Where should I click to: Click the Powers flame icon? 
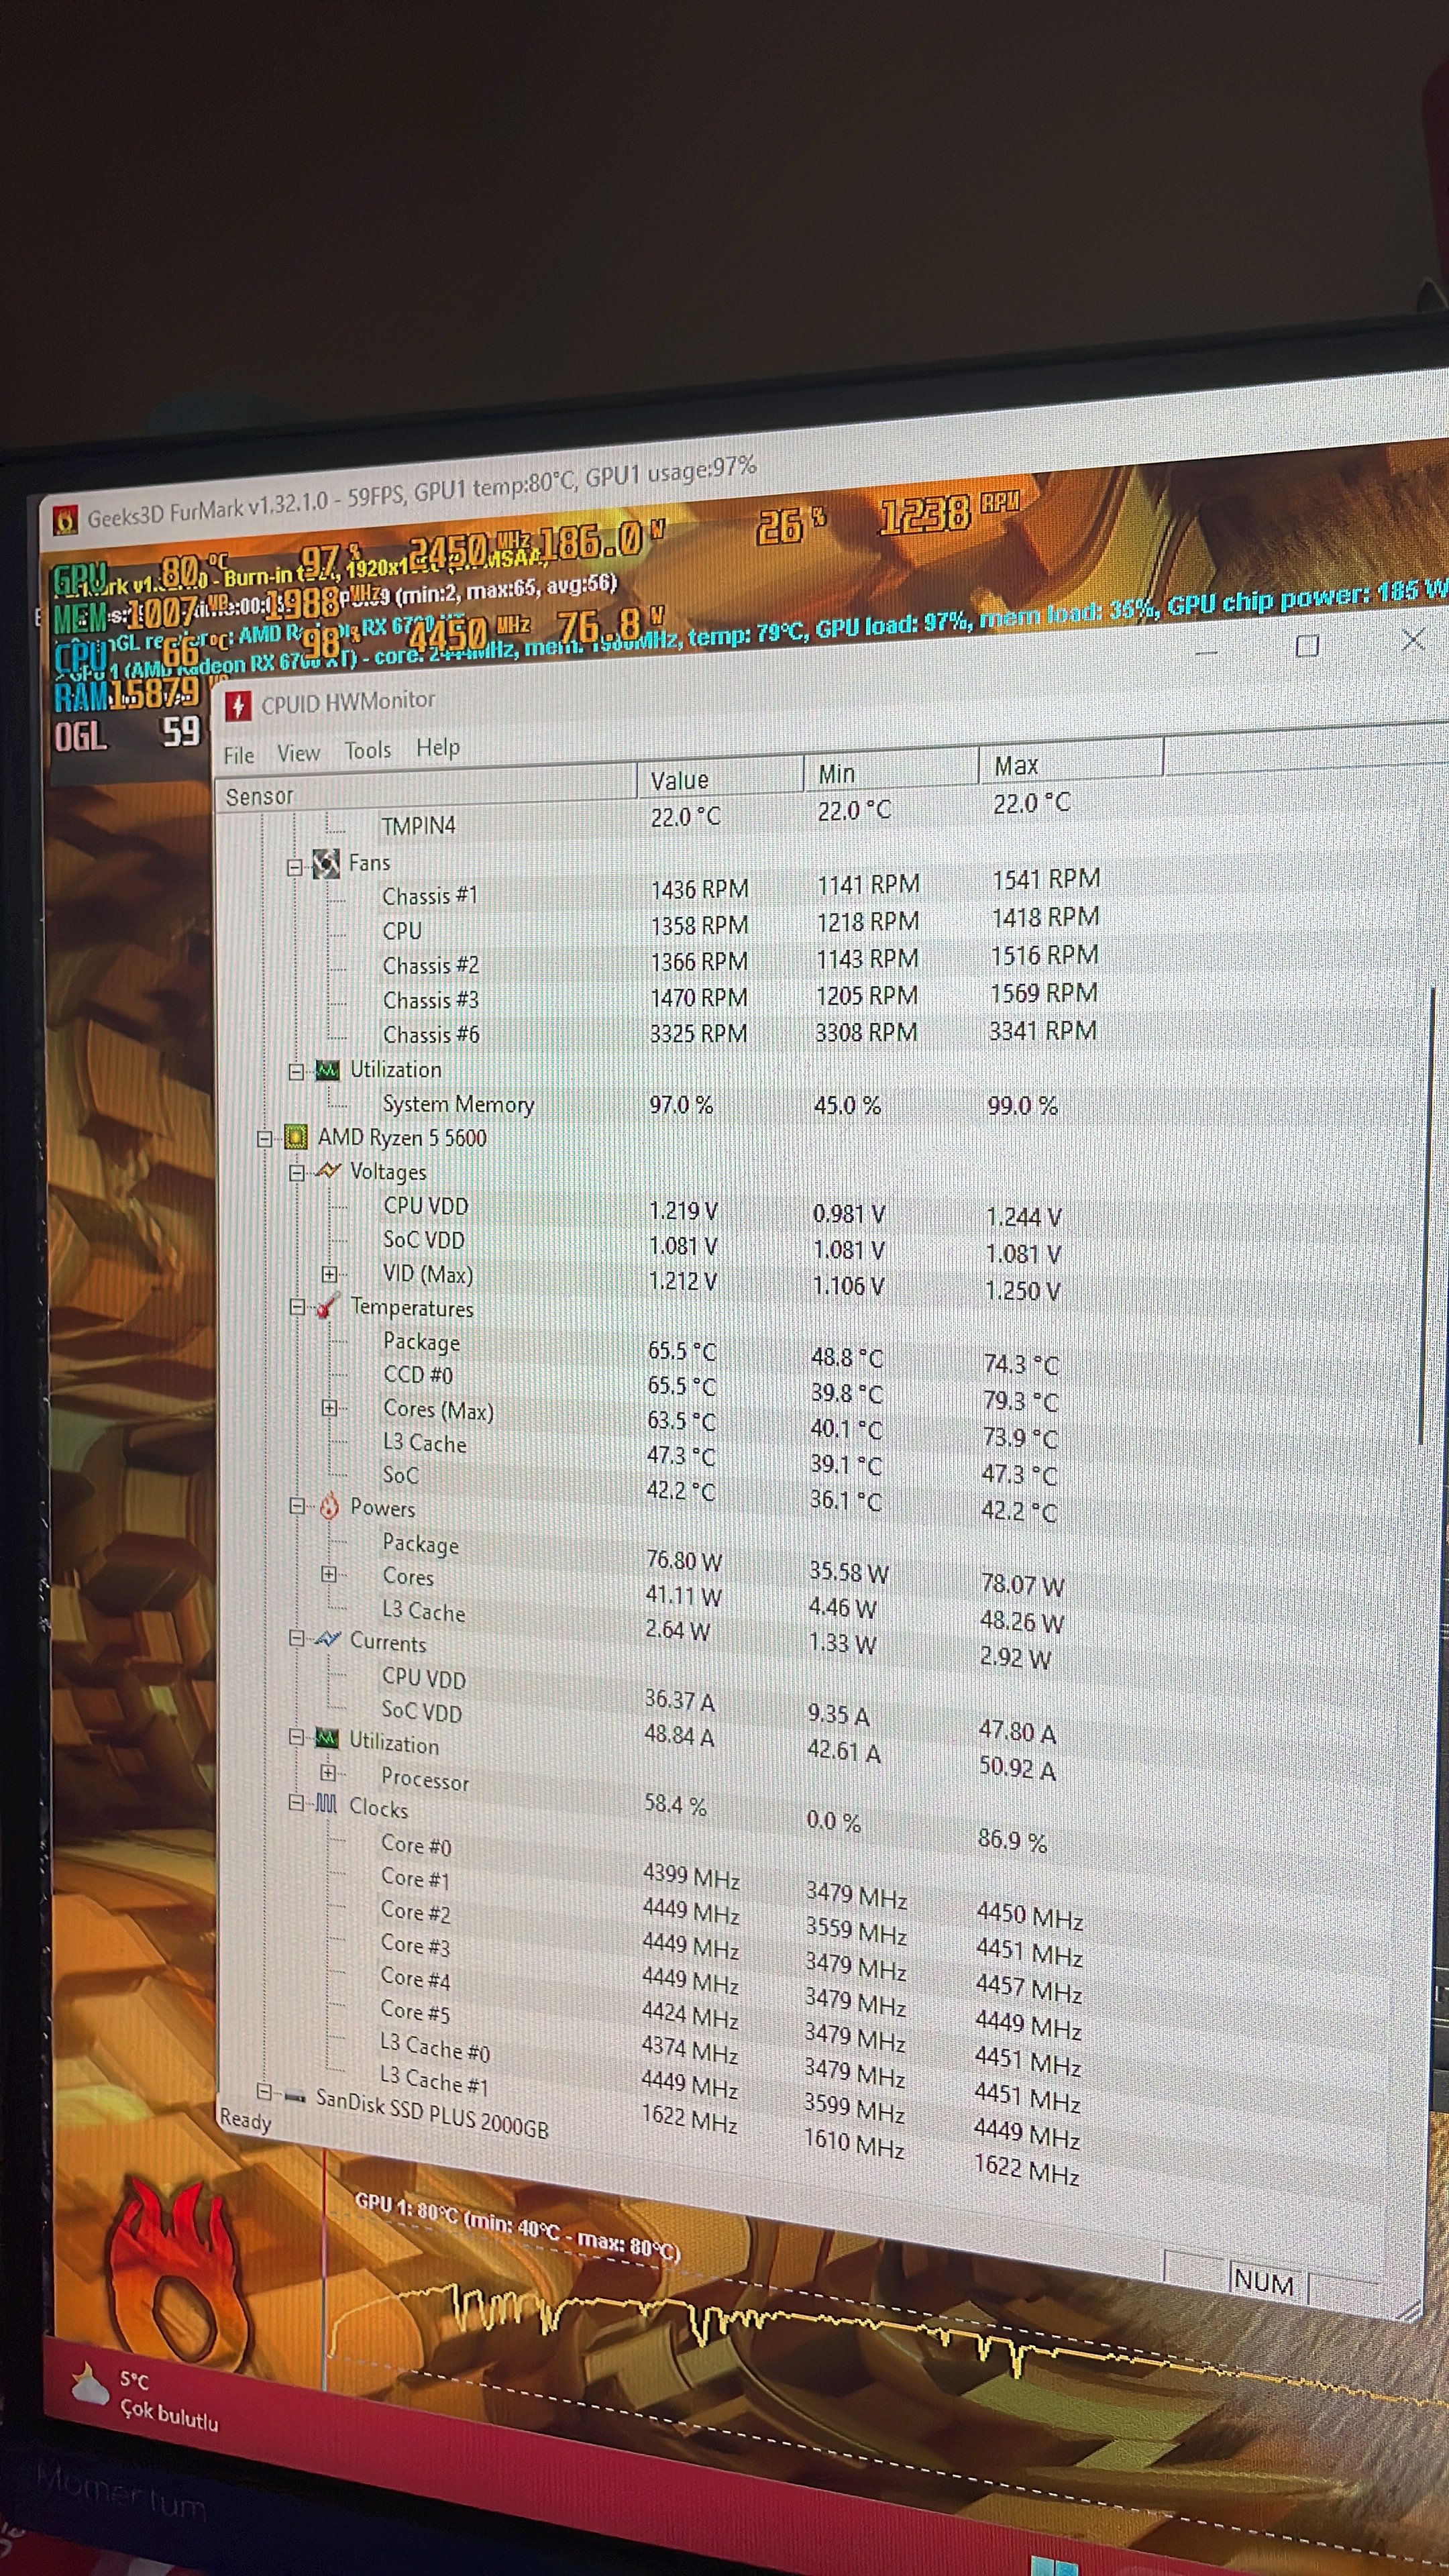tap(329, 1507)
